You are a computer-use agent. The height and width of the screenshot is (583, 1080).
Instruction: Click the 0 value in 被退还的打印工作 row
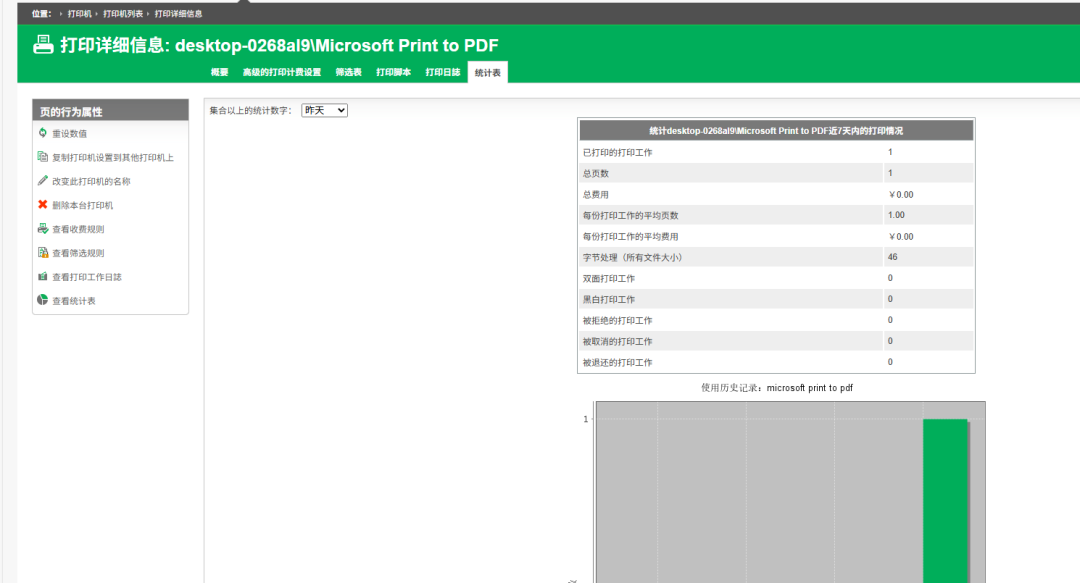pos(890,362)
